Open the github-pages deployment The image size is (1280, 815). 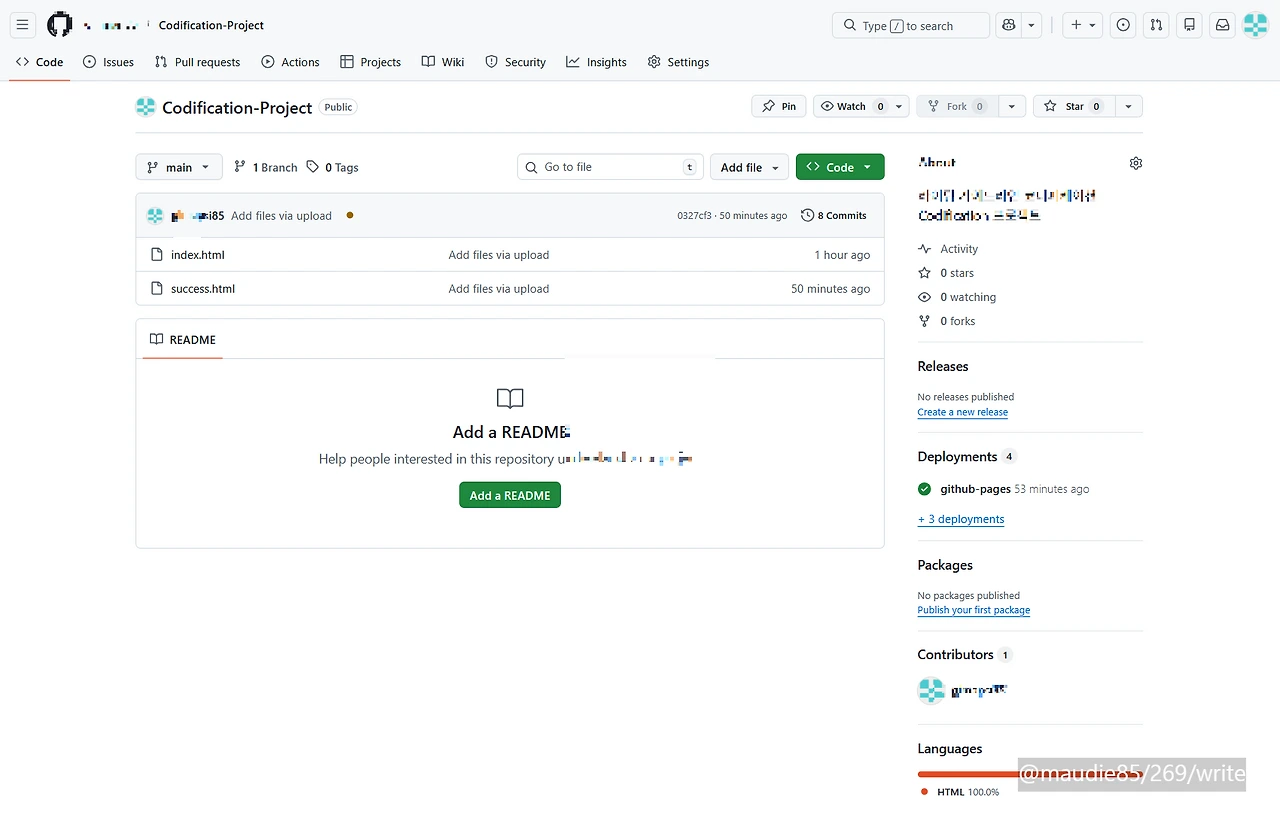[976, 489]
